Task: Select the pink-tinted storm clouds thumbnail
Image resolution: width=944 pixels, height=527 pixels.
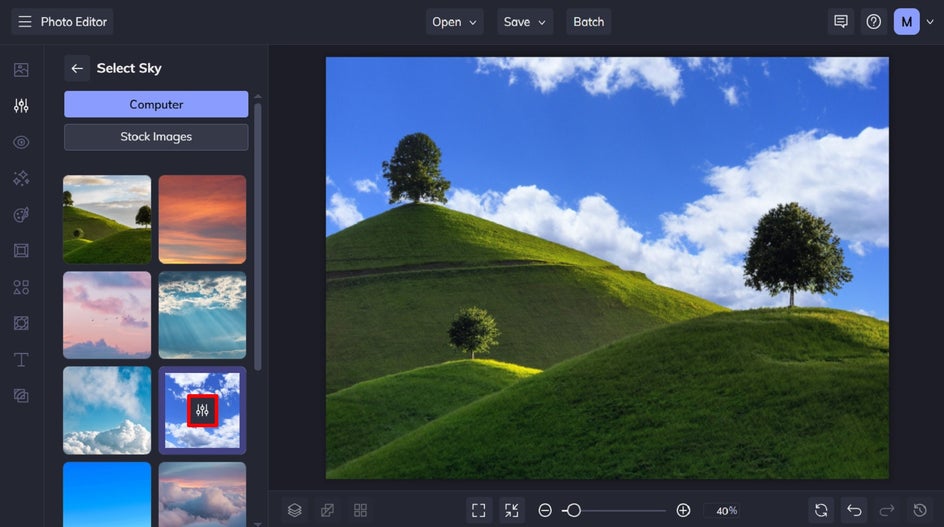Action: pos(202,494)
